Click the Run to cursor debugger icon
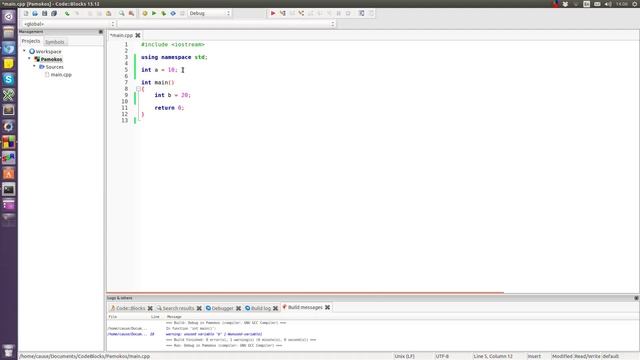The image size is (640, 360). click(x=282, y=13)
